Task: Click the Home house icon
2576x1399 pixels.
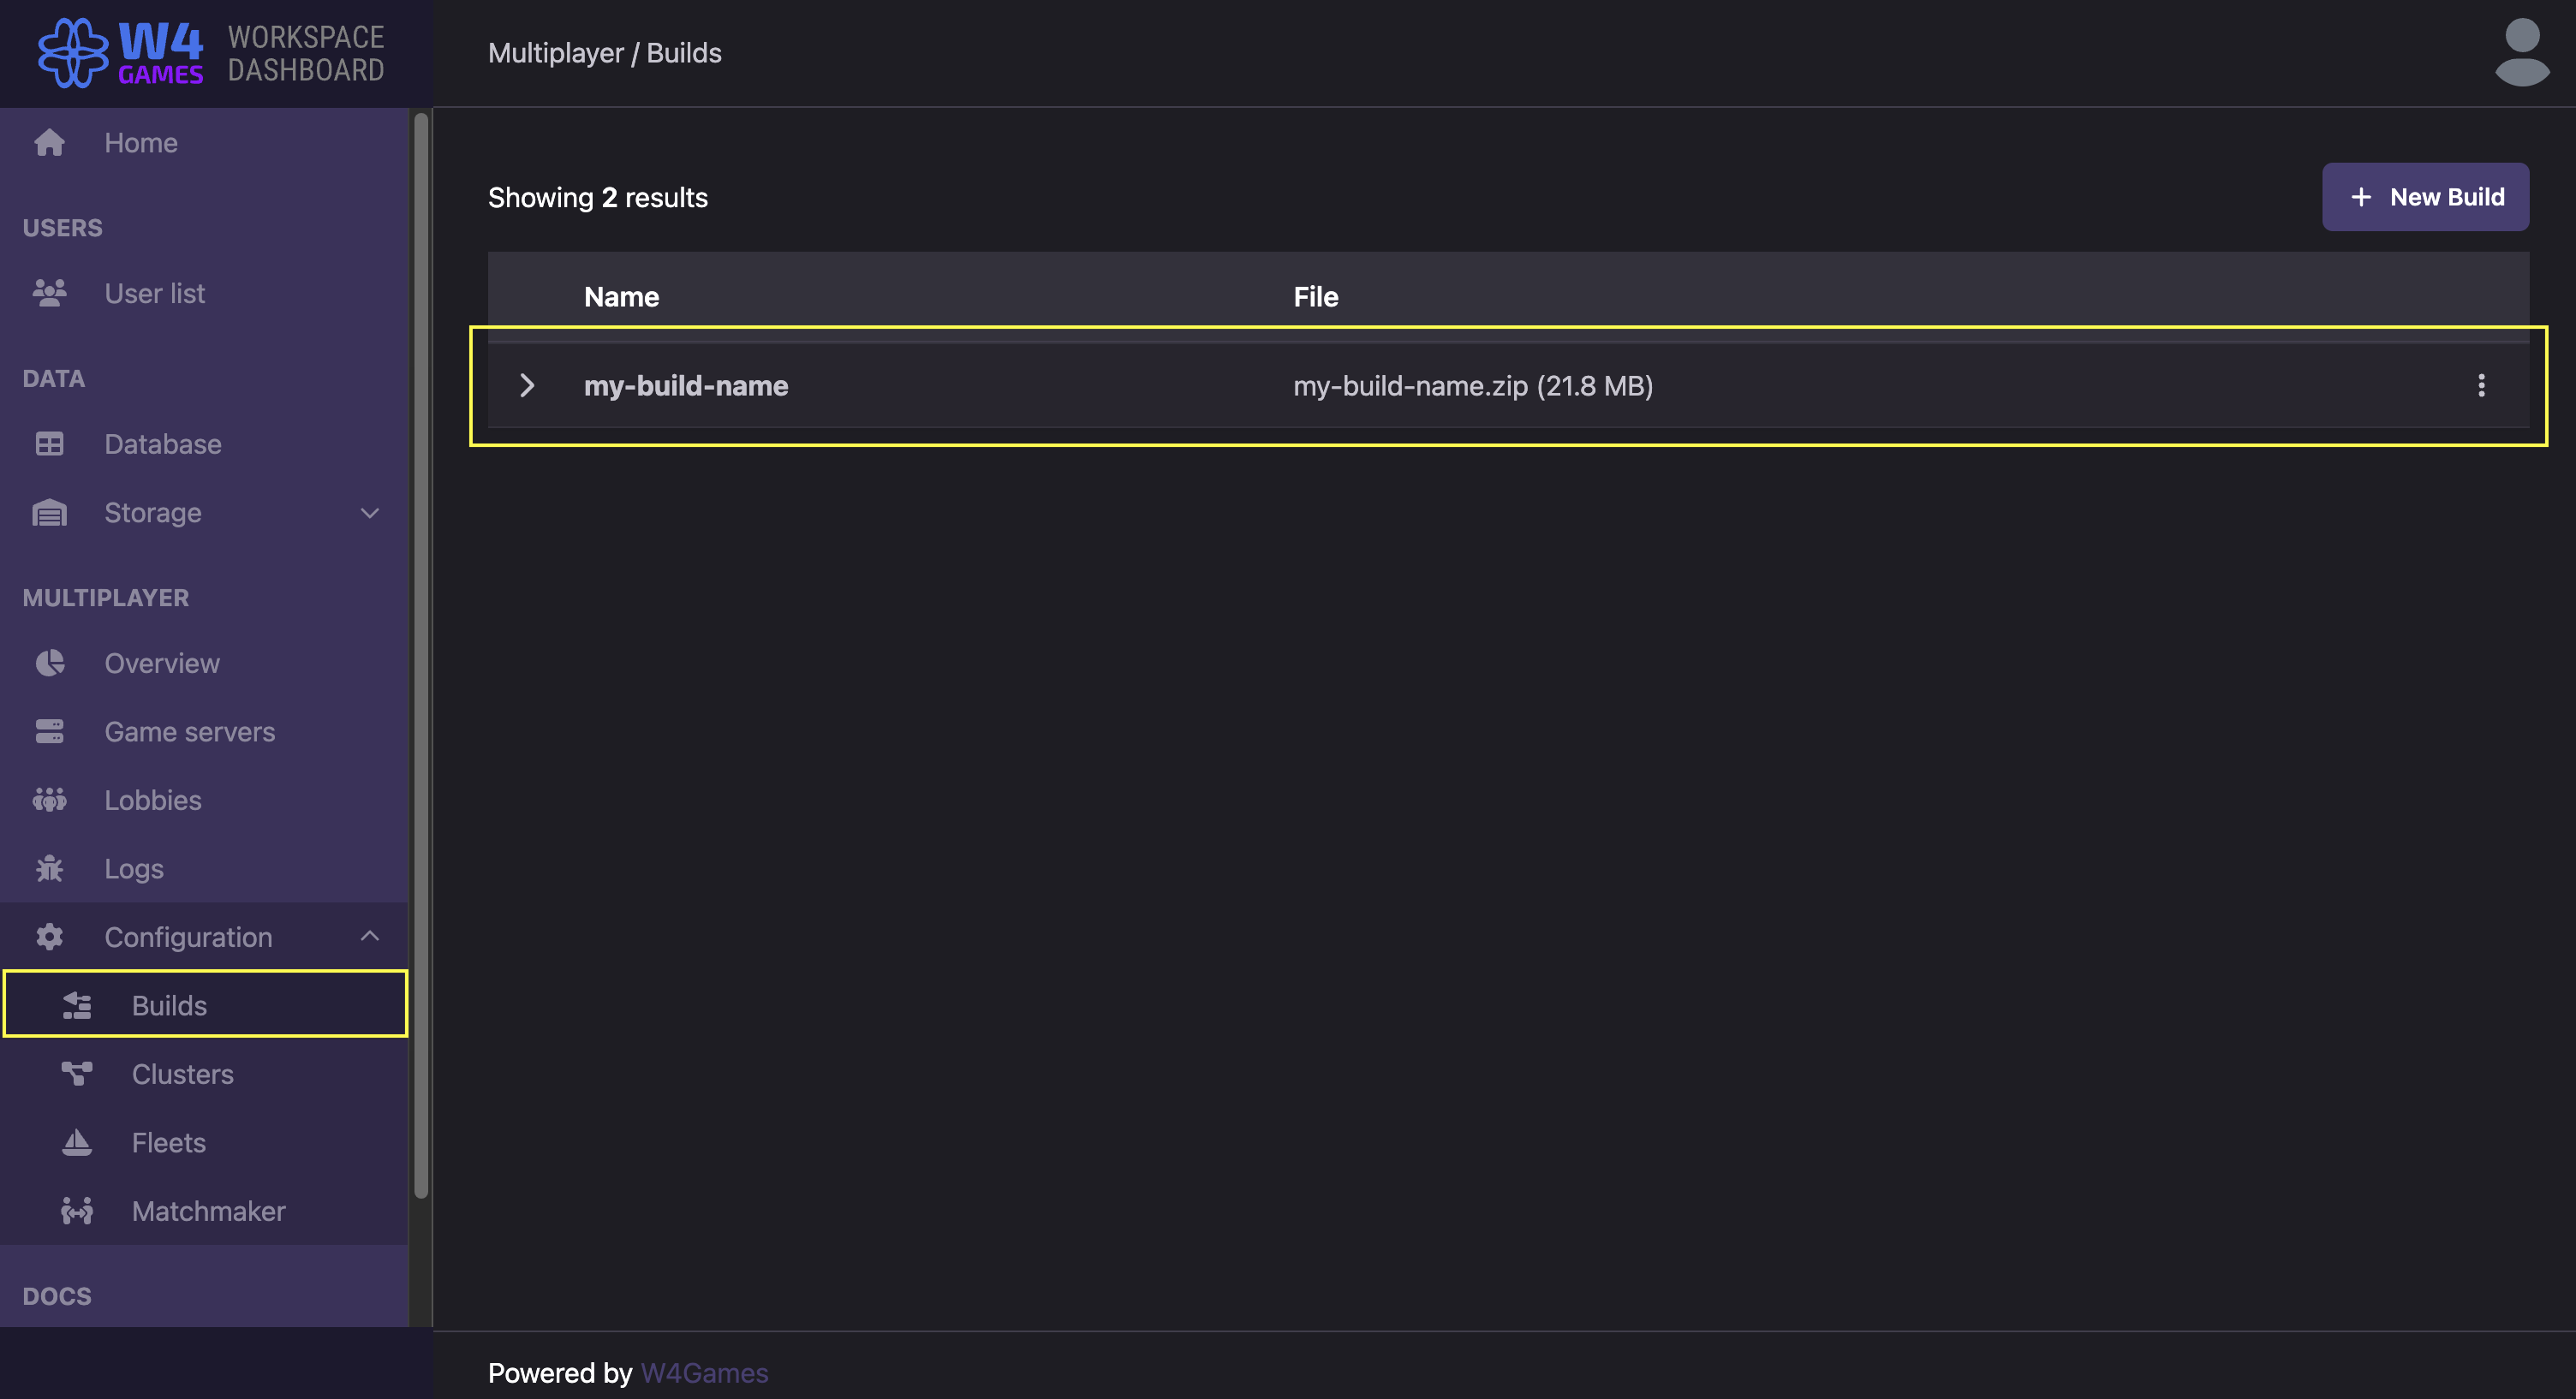Action: tap(49, 143)
